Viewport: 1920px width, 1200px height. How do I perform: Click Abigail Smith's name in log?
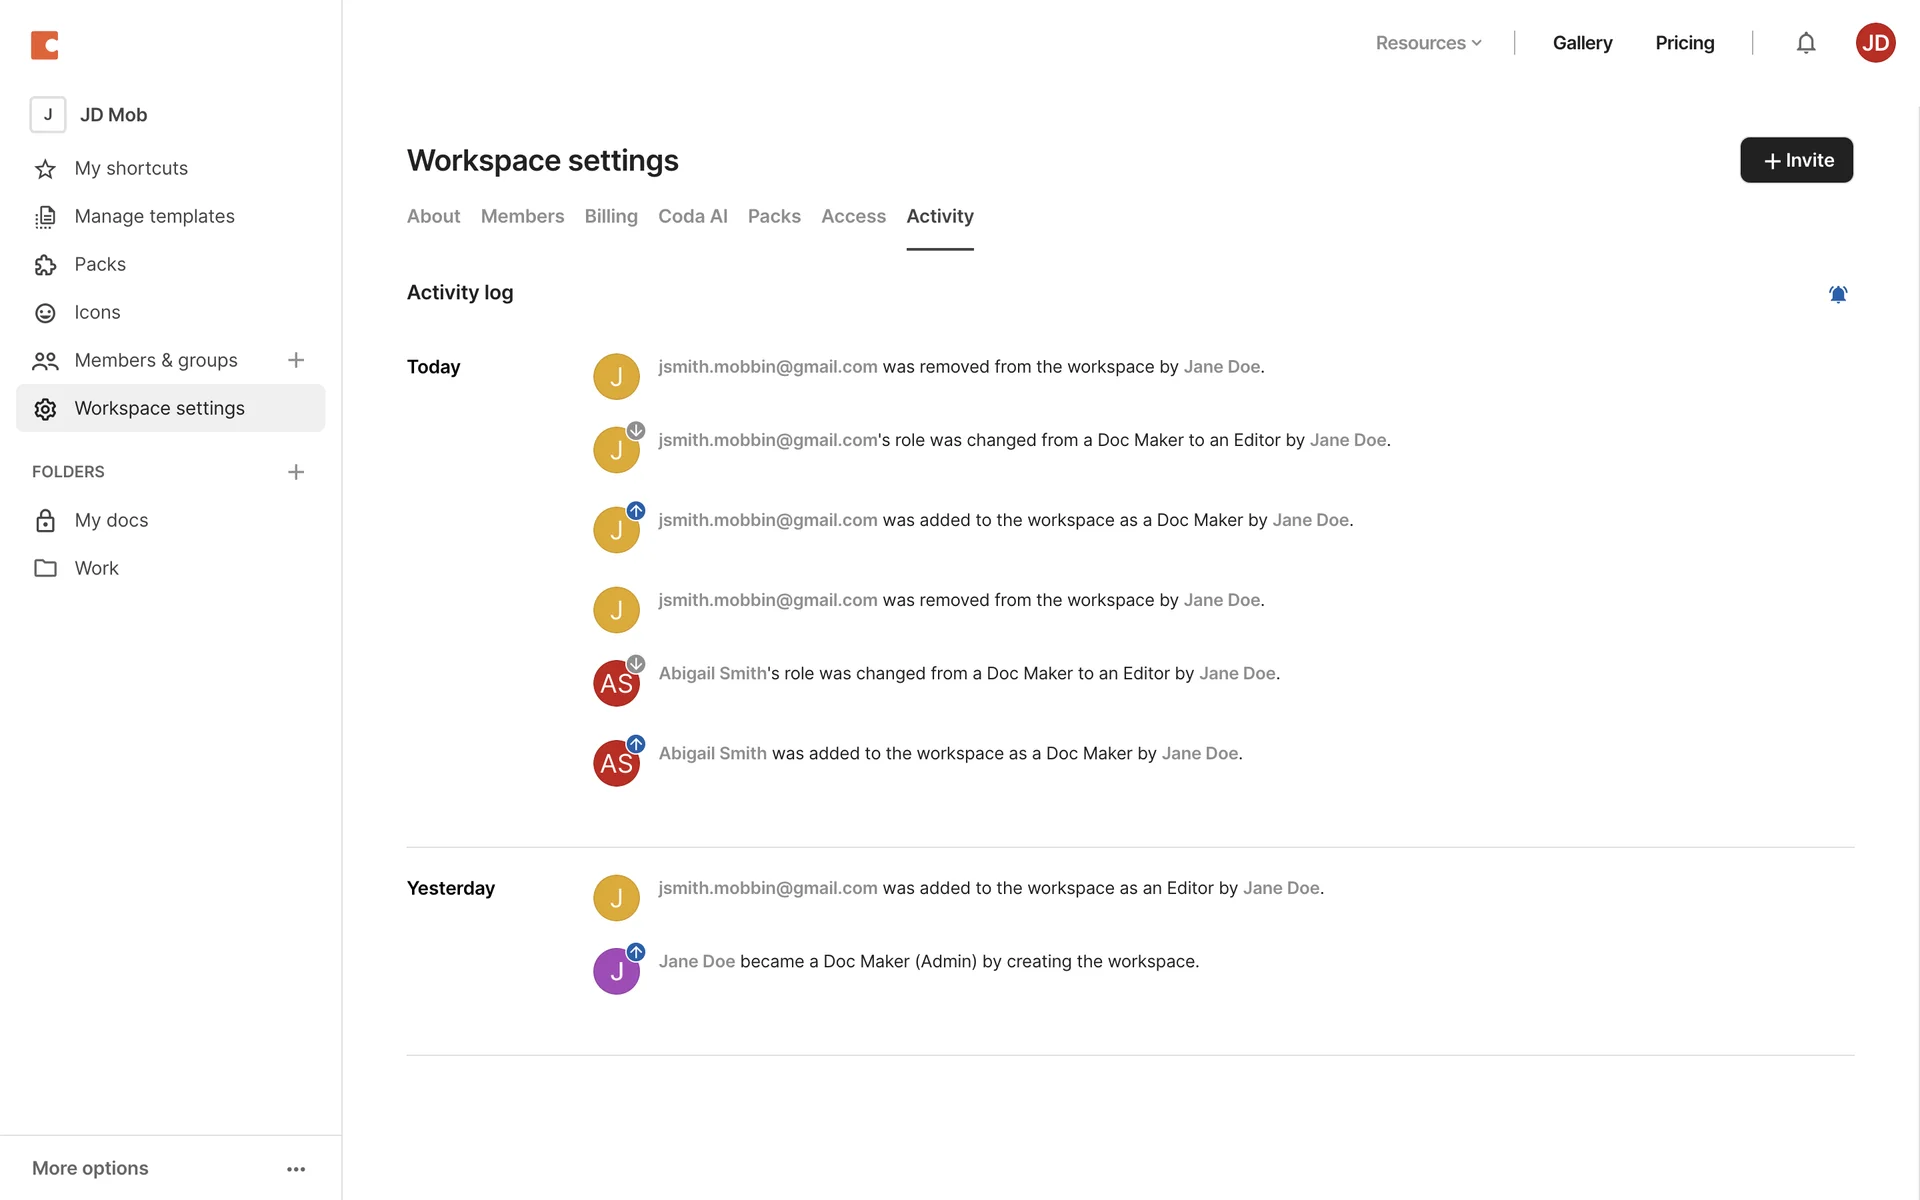[712, 674]
